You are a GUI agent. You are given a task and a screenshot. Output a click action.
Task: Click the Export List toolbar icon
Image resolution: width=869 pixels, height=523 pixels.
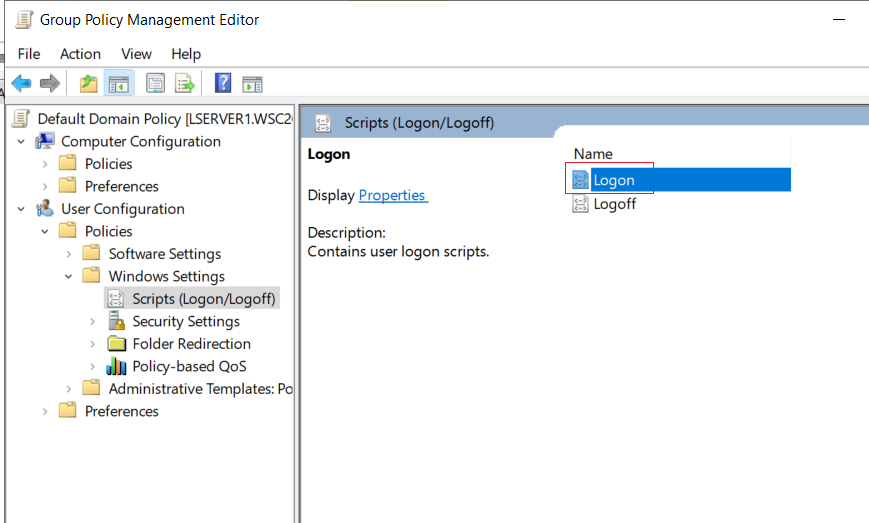185,84
